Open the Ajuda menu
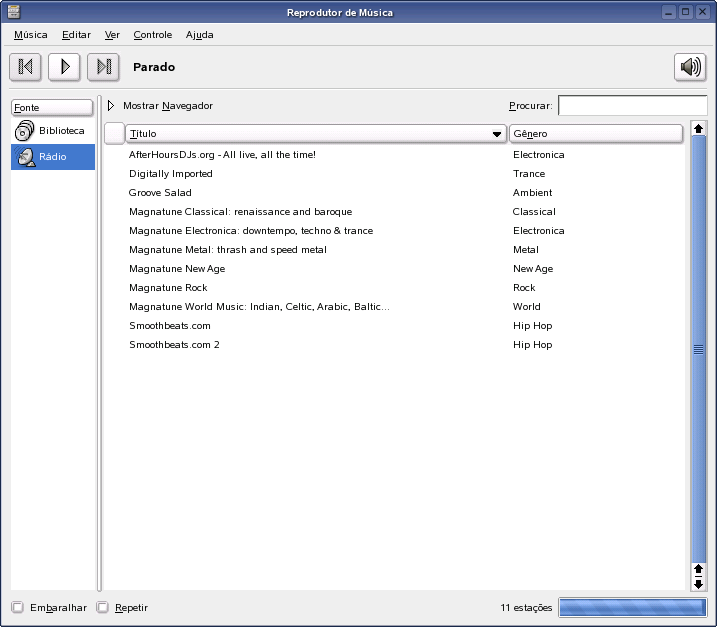The image size is (717, 627). tap(199, 35)
